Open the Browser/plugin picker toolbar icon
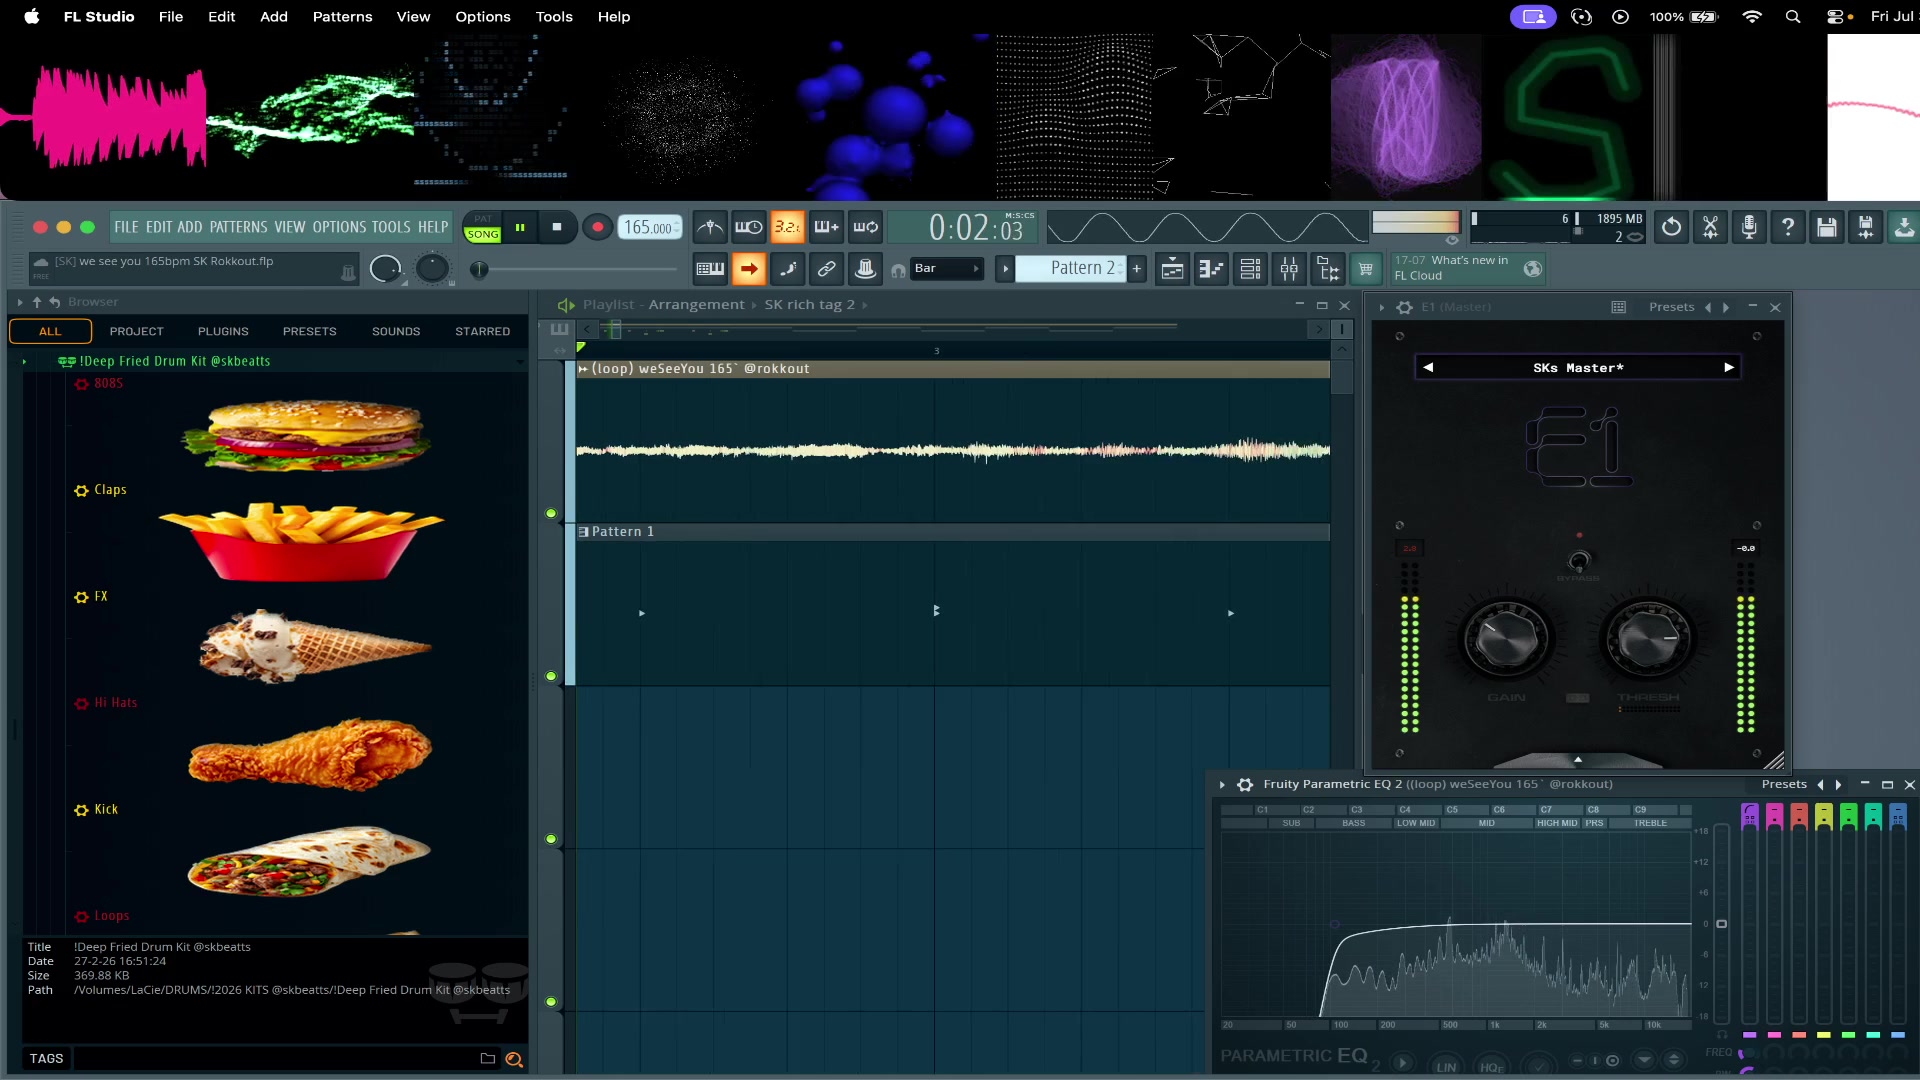Image resolution: width=1920 pixels, height=1080 pixels. click(x=1328, y=268)
